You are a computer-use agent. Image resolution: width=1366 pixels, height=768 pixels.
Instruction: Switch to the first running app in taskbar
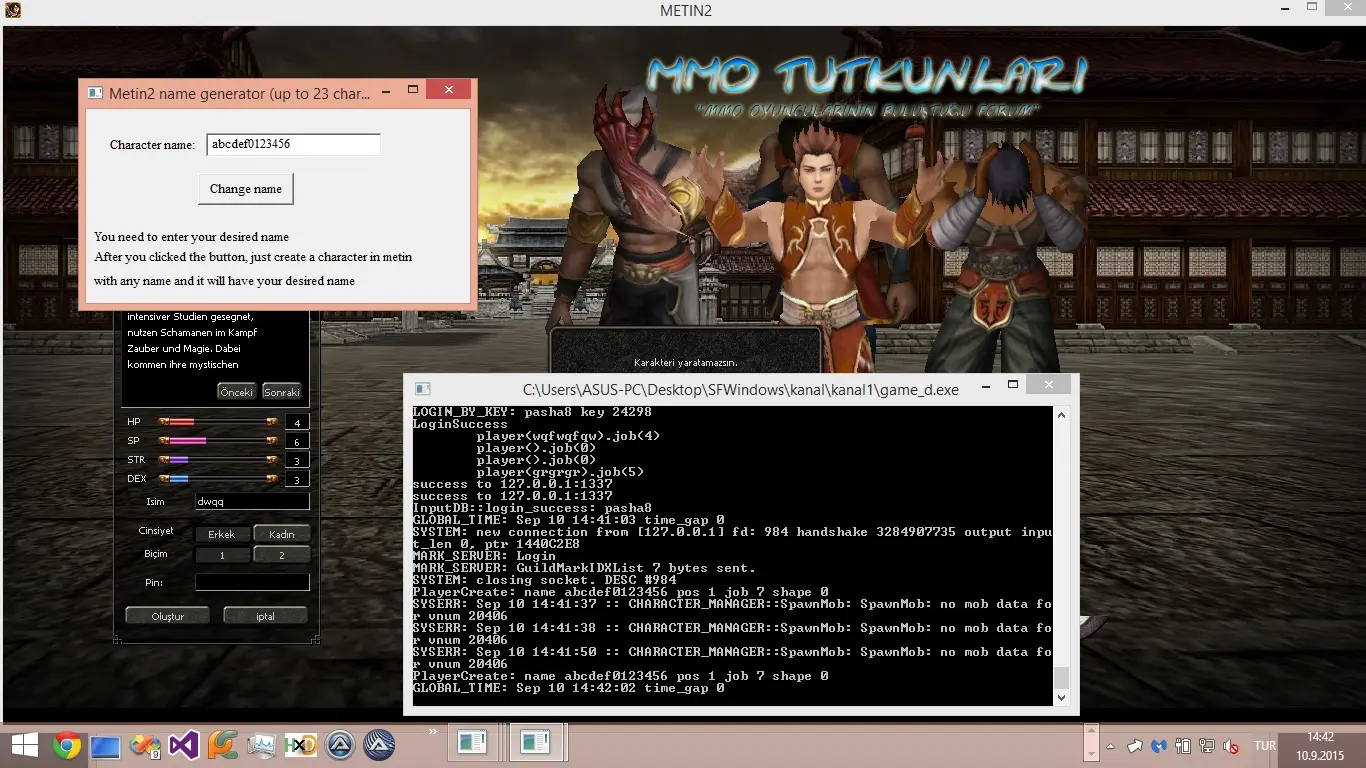(x=473, y=743)
